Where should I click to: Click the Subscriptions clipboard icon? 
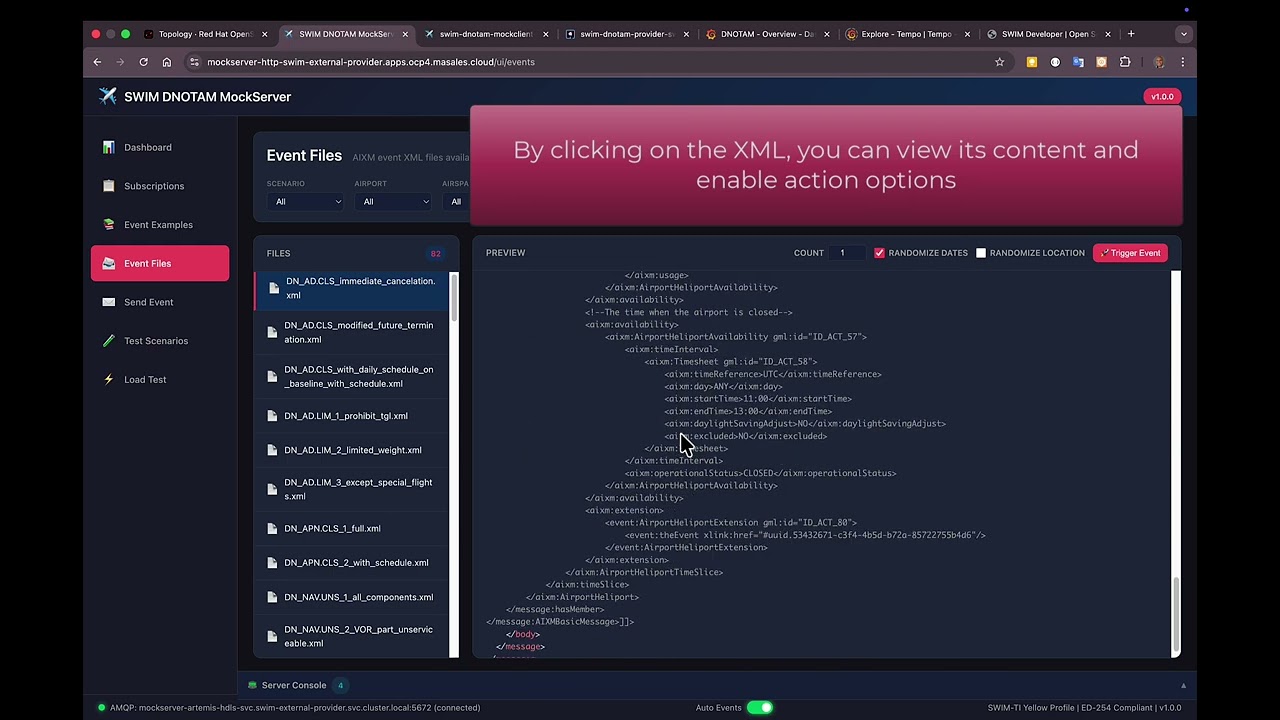pyautogui.click(x=108, y=186)
